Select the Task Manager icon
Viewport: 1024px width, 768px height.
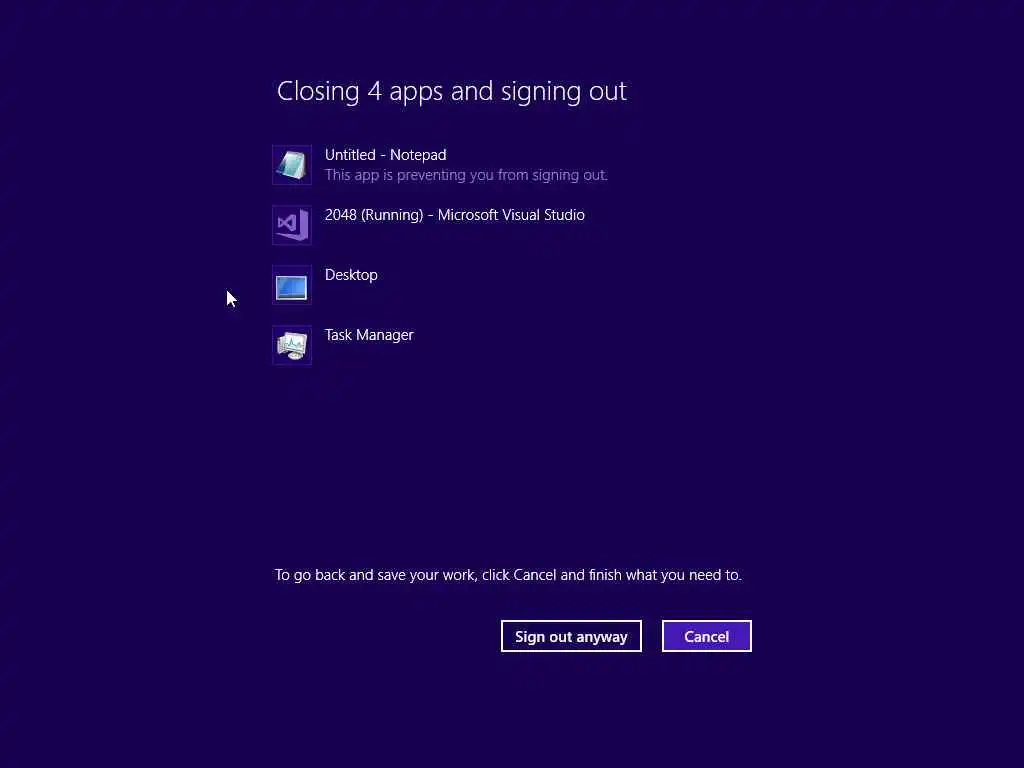coord(291,345)
